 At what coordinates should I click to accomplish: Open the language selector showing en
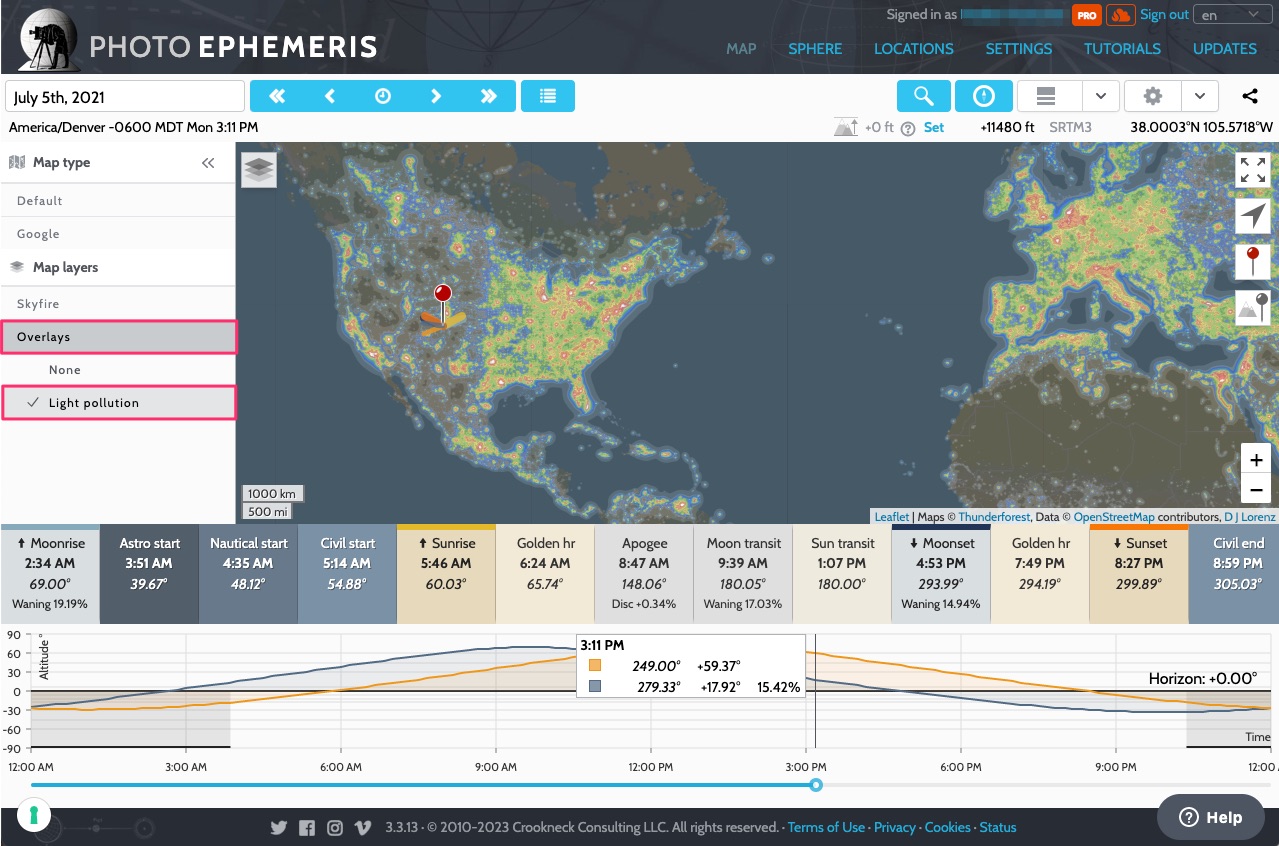[x=1232, y=14]
